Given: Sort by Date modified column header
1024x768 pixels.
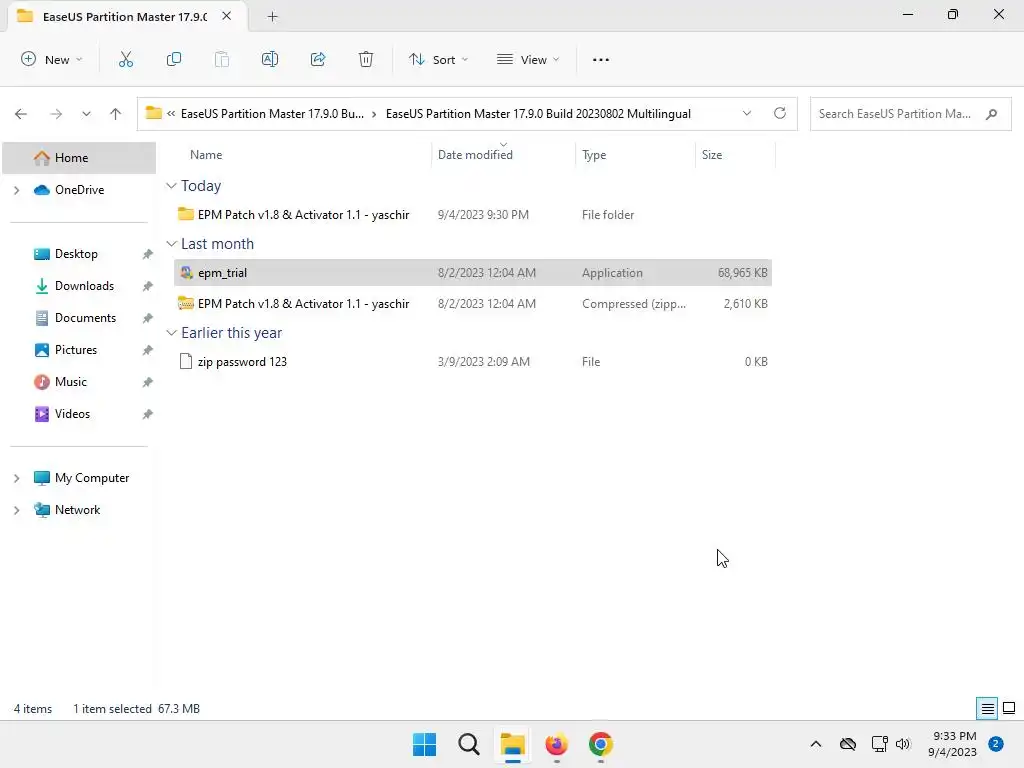Looking at the screenshot, I should [475, 155].
